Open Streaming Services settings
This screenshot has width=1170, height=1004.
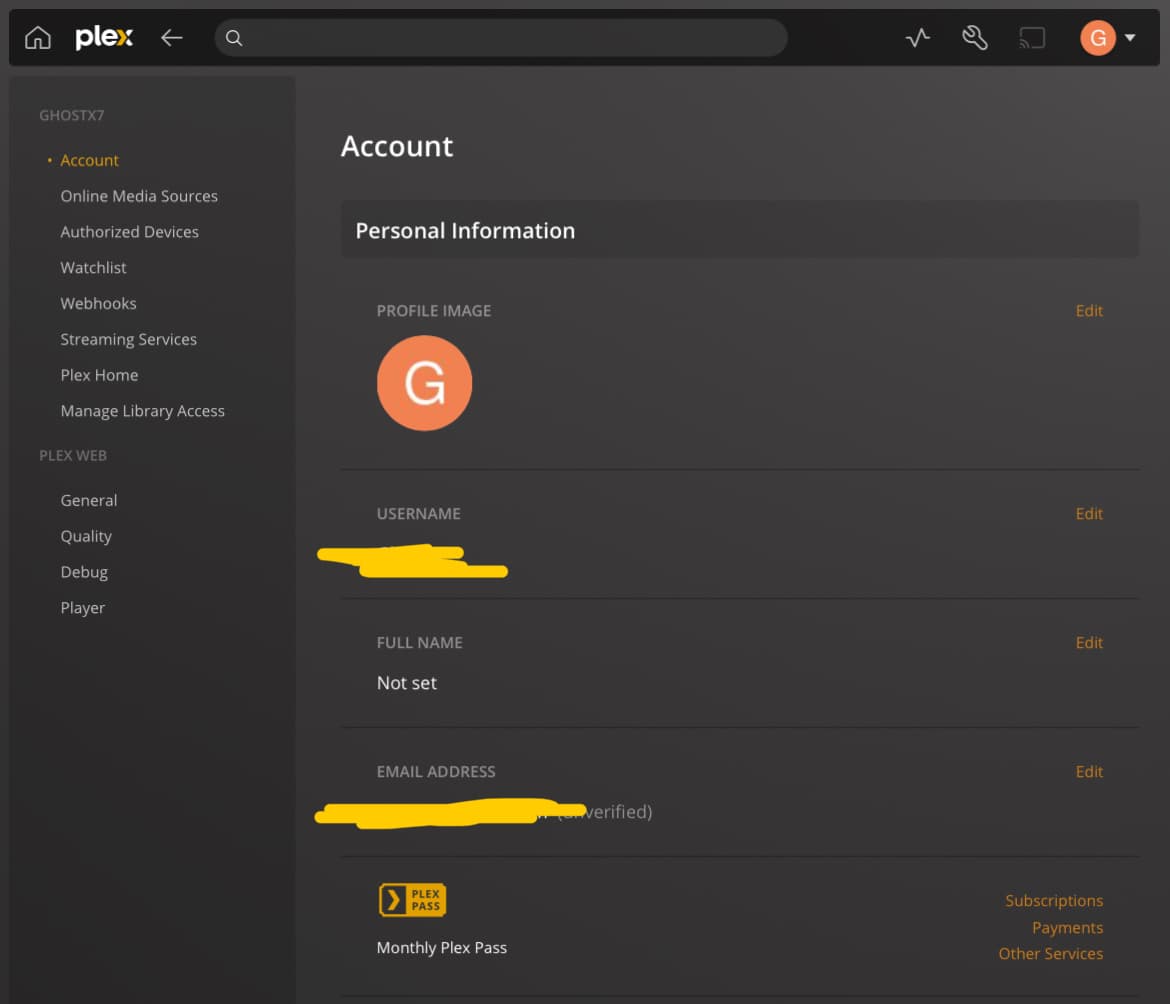pos(128,339)
